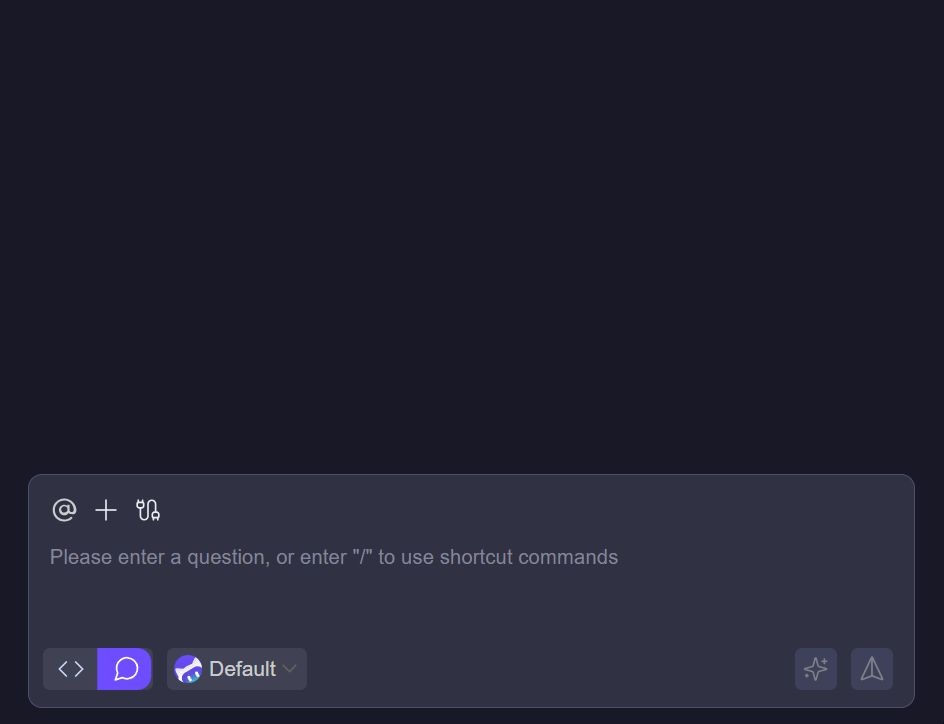This screenshot has width=944, height=724.
Task: Switch to chat mode
Action: coord(126,669)
